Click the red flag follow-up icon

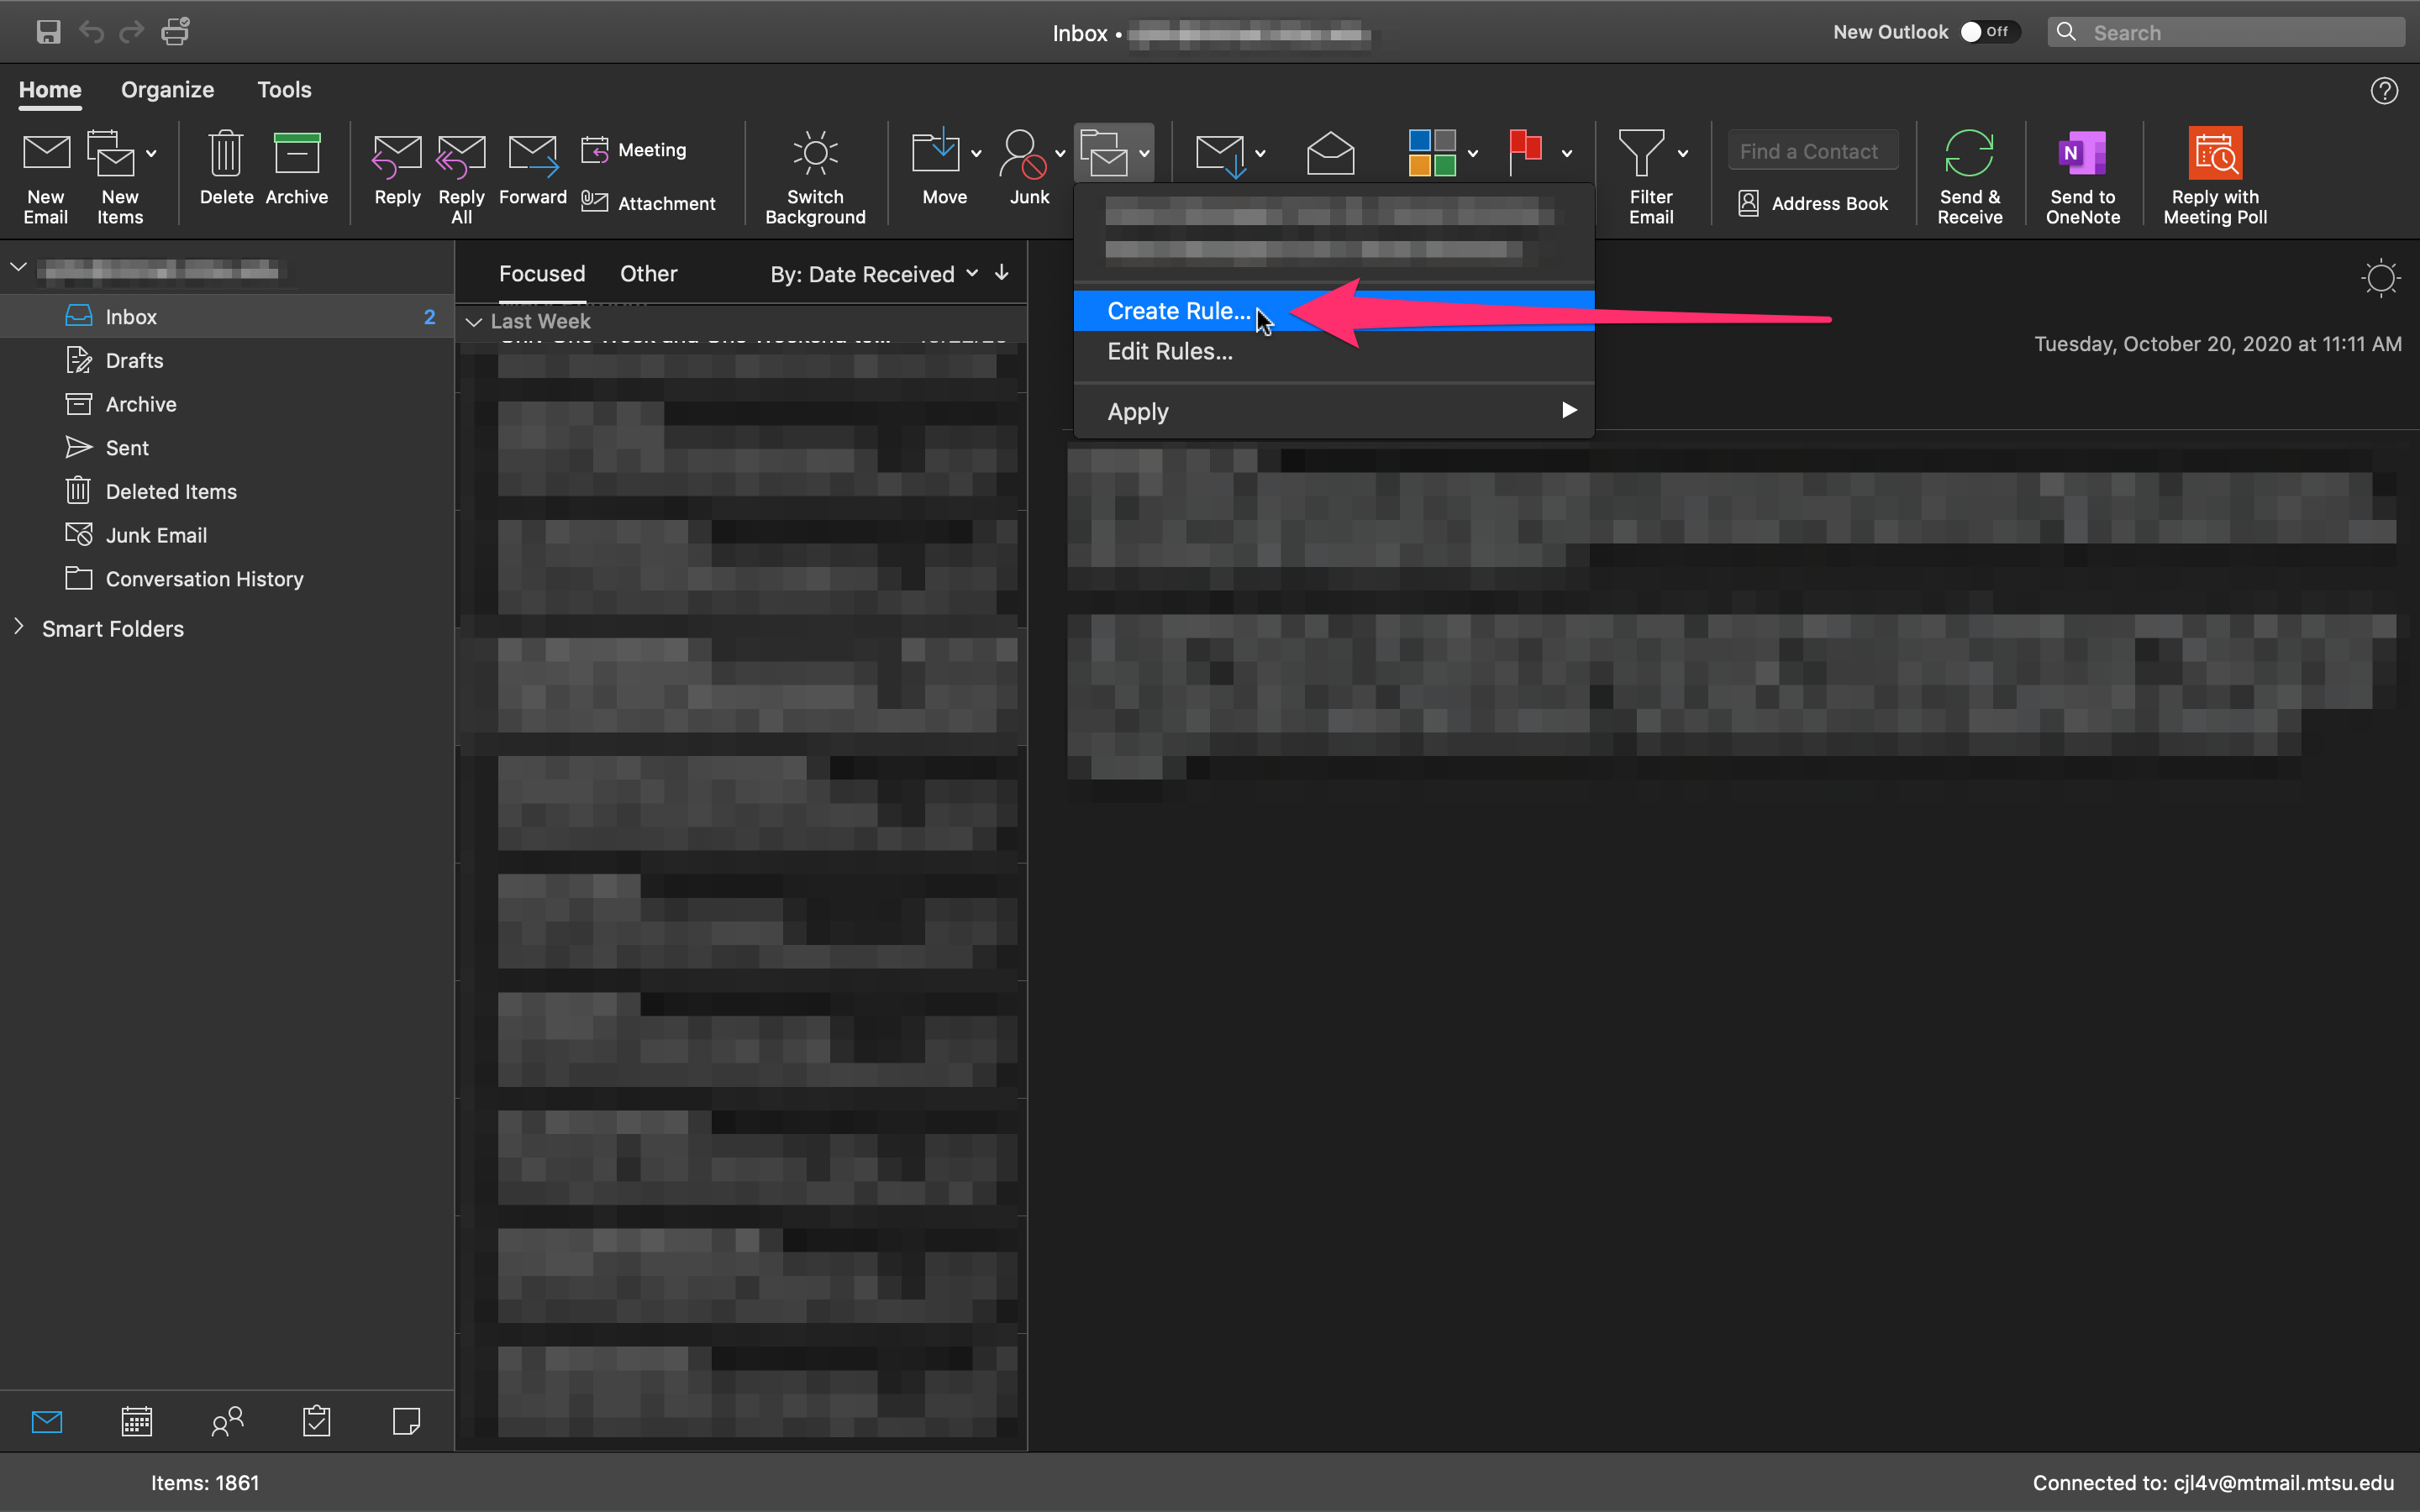pos(1526,151)
